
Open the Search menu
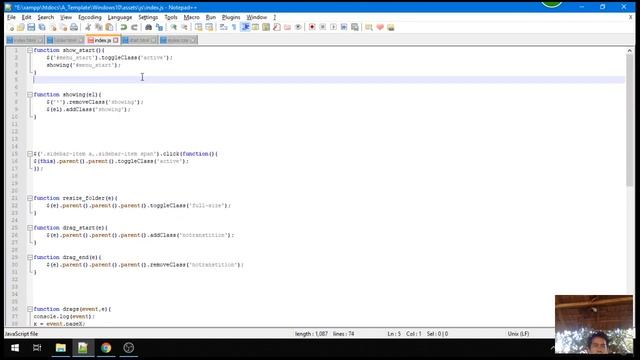click(45, 17)
